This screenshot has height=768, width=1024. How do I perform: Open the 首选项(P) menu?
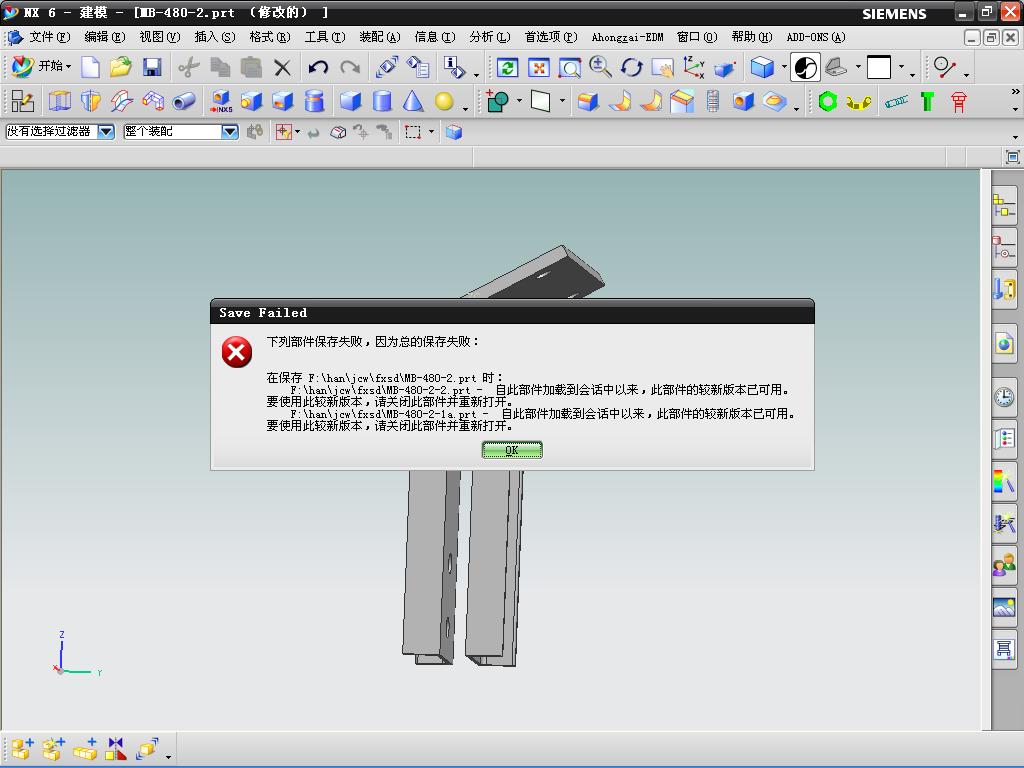click(x=551, y=37)
